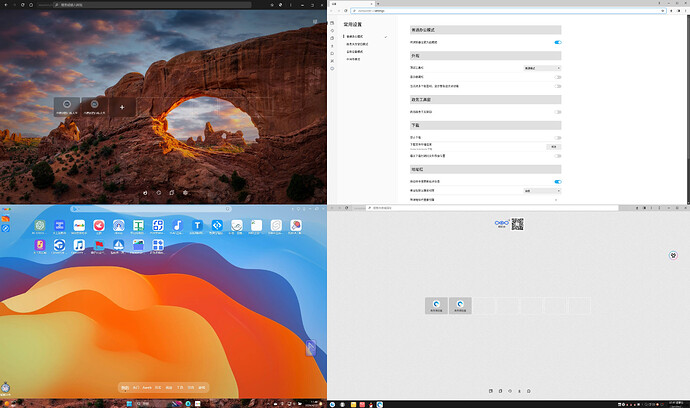The width and height of the screenshot is (690, 408).
Task: Open first shortcut tile on the gray page
Action: (436, 305)
